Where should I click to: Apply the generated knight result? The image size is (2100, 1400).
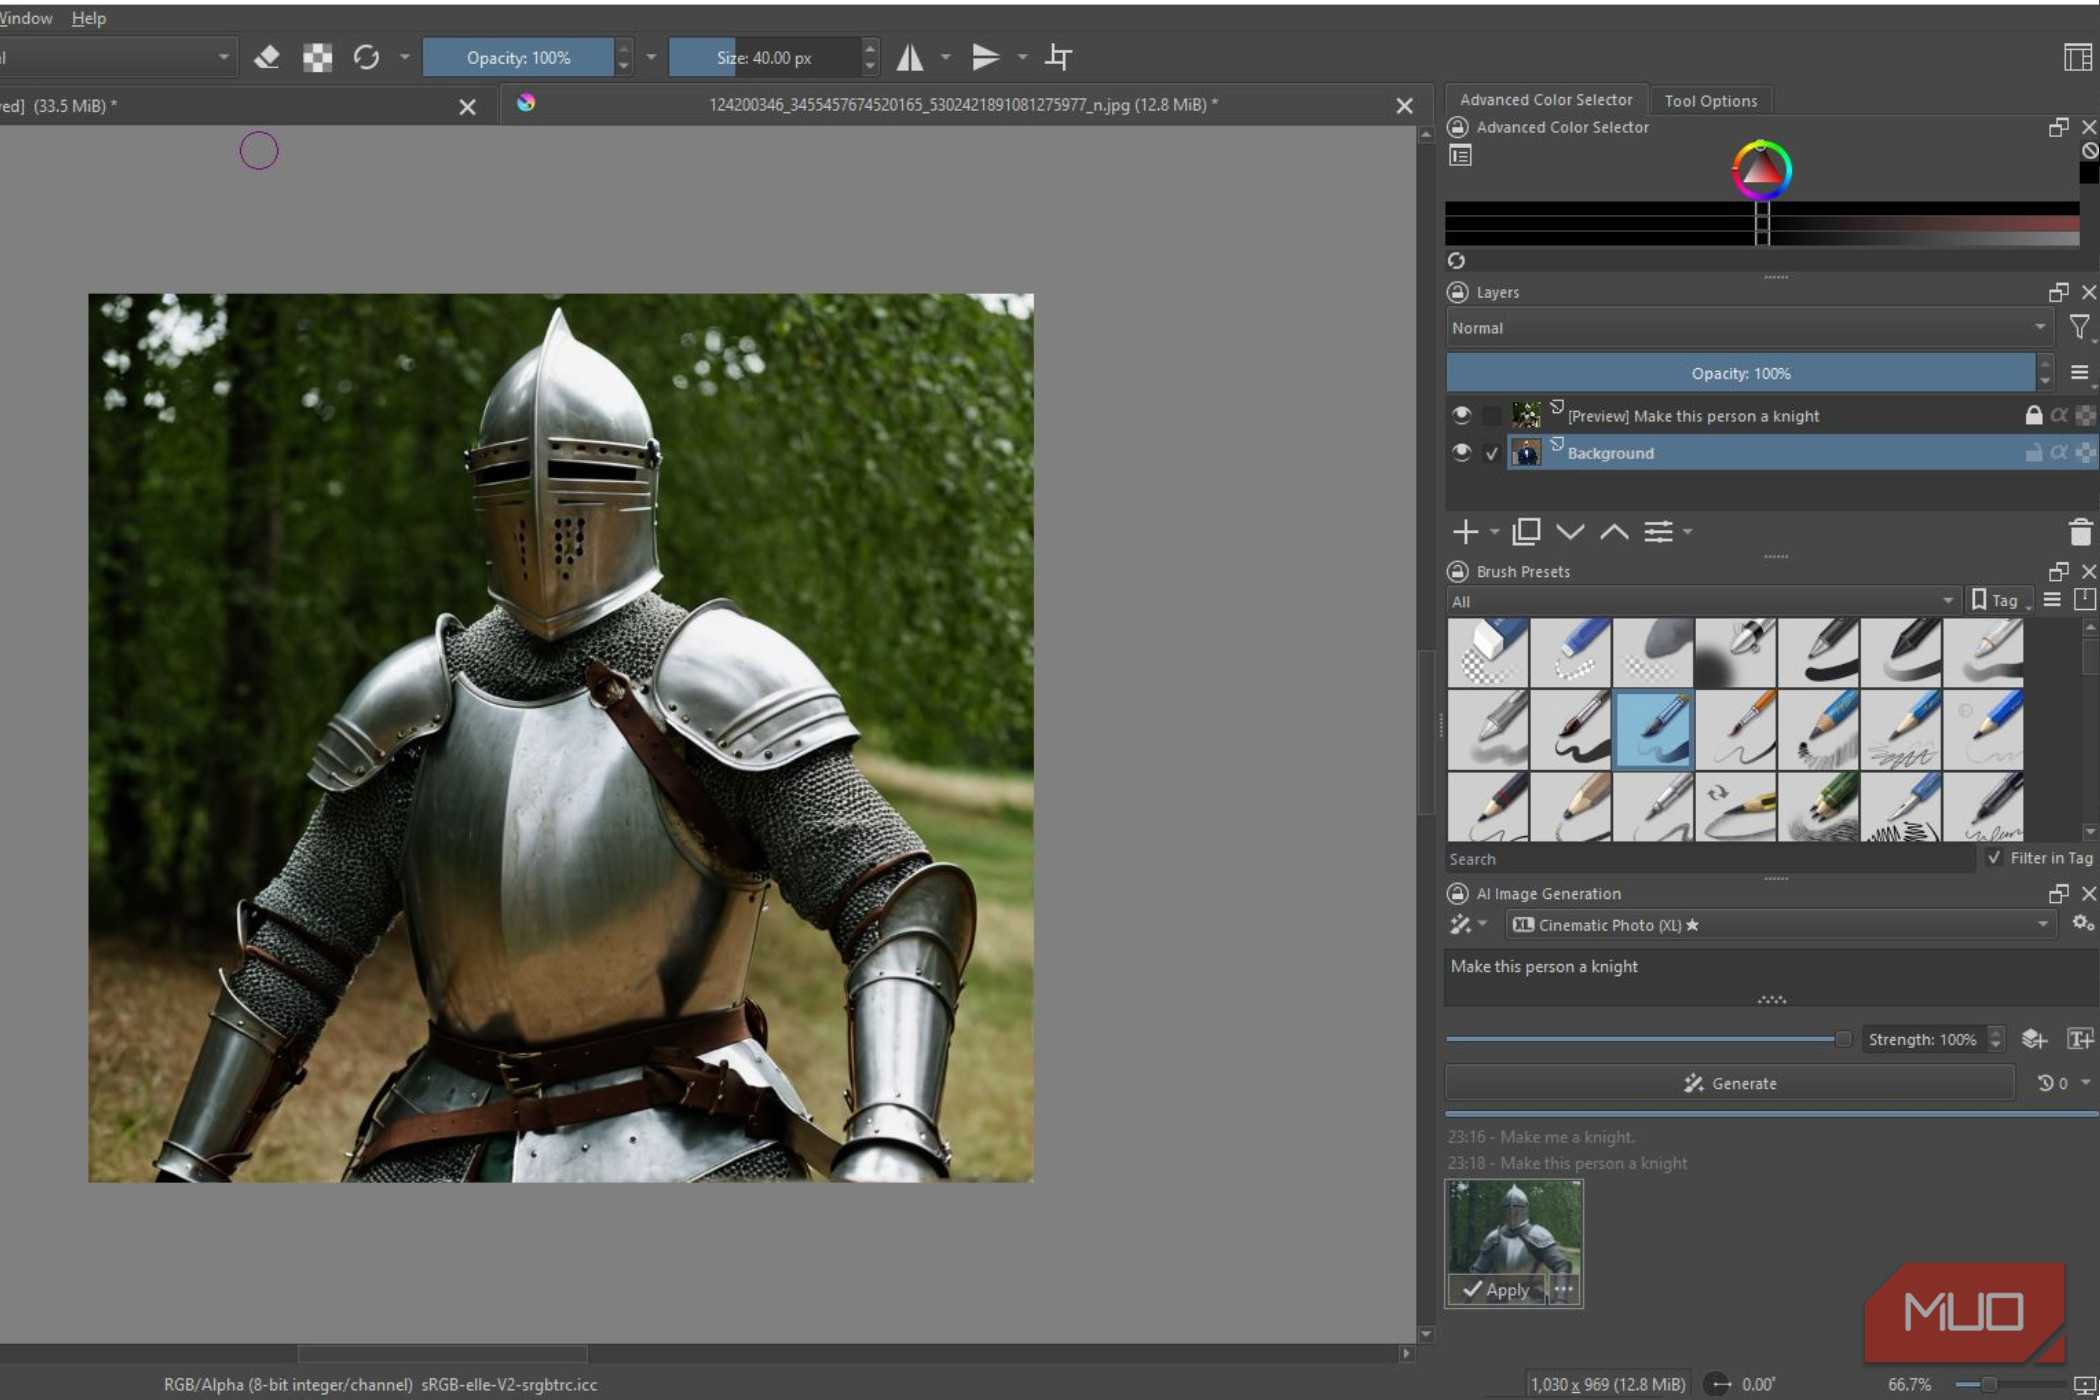(1496, 1290)
